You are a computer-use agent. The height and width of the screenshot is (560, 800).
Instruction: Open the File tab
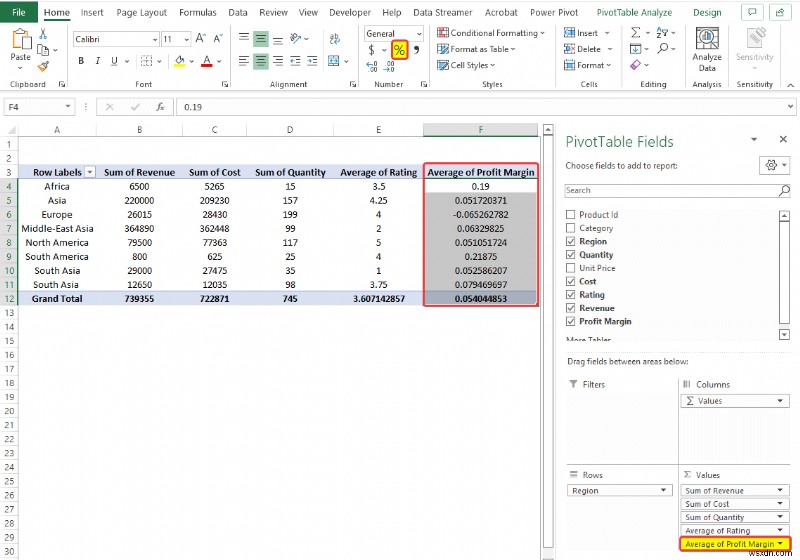point(19,12)
